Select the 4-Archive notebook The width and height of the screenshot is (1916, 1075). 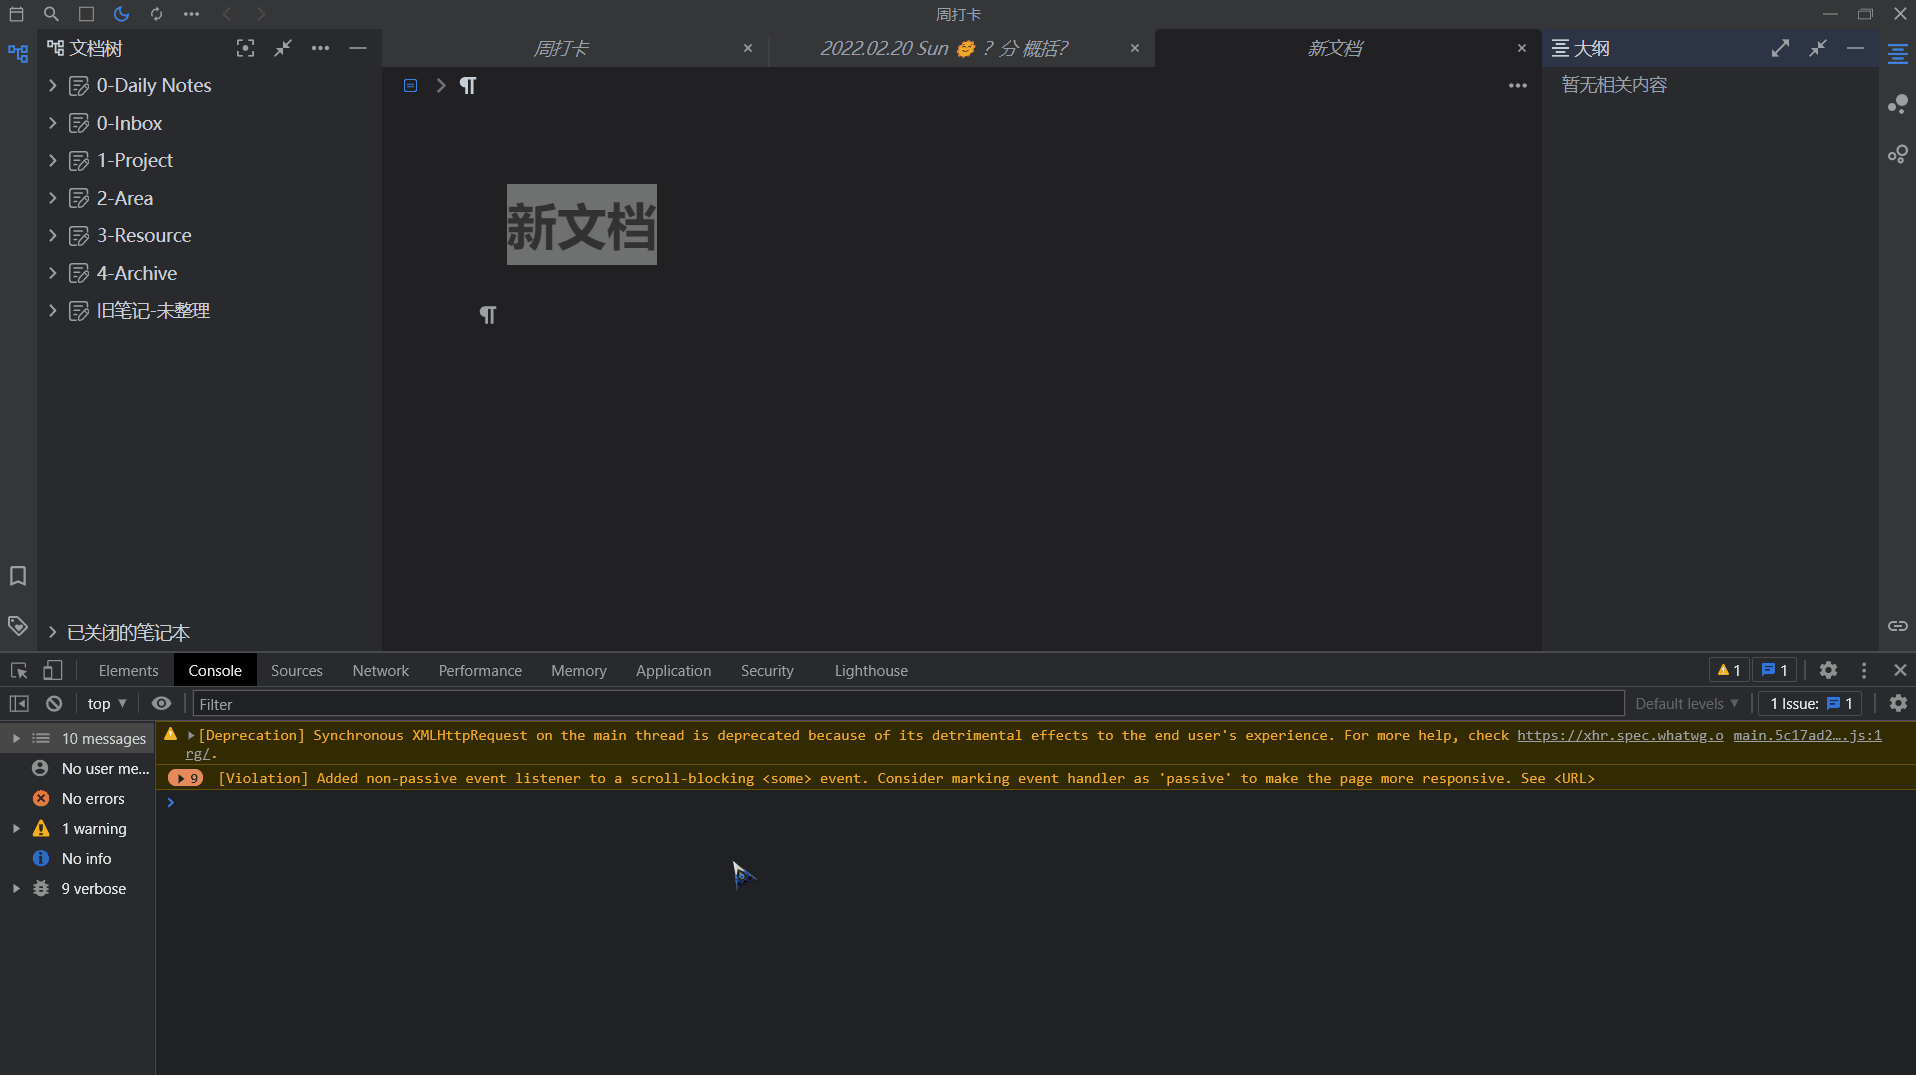click(136, 274)
